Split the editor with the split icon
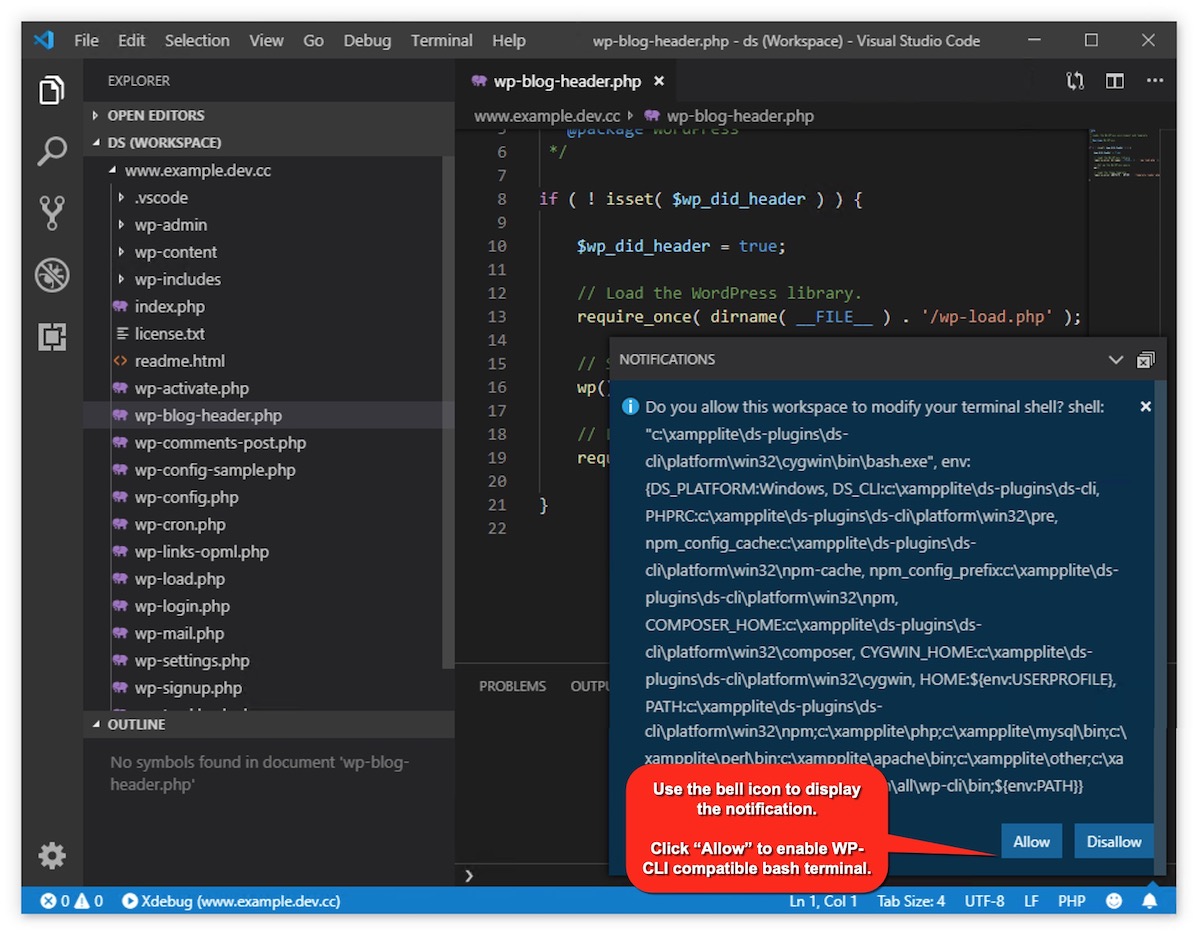The height and width of the screenshot is (937, 1200). click(1114, 81)
